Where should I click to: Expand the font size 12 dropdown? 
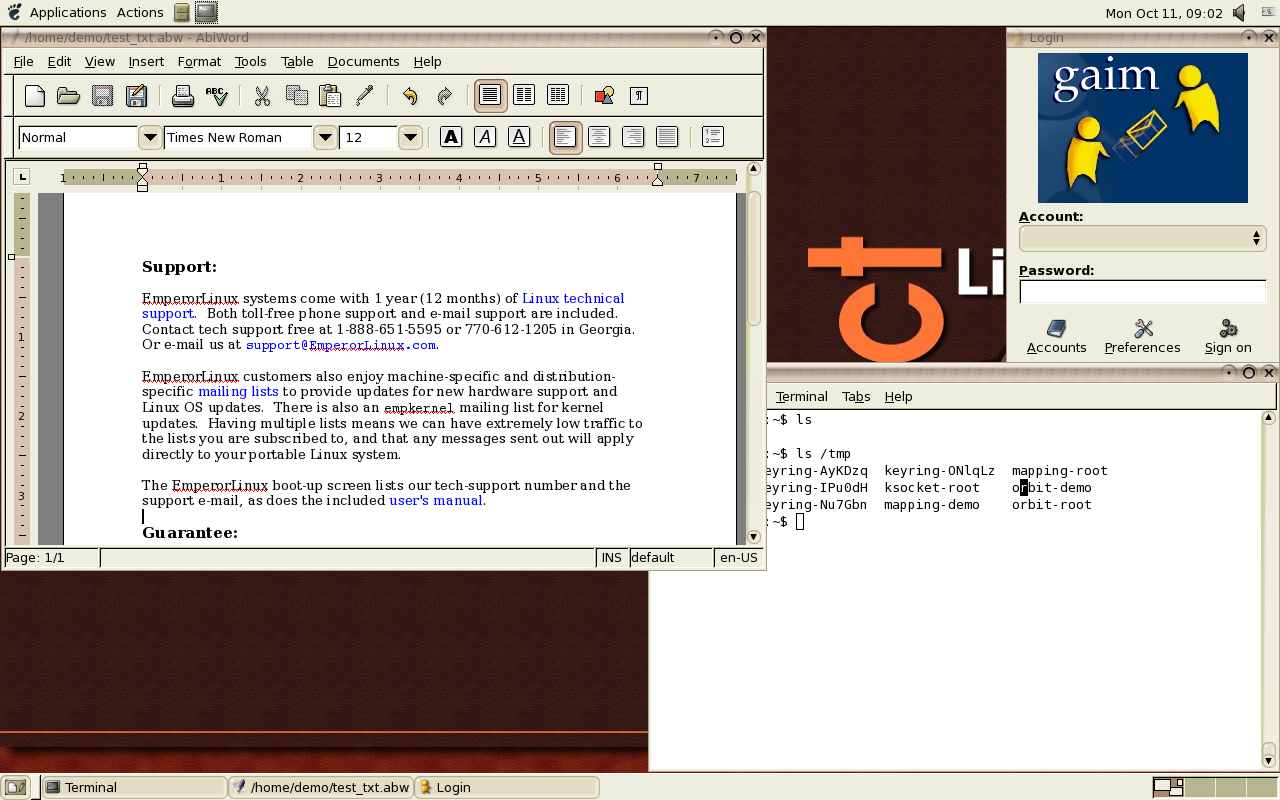[x=410, y=137]
